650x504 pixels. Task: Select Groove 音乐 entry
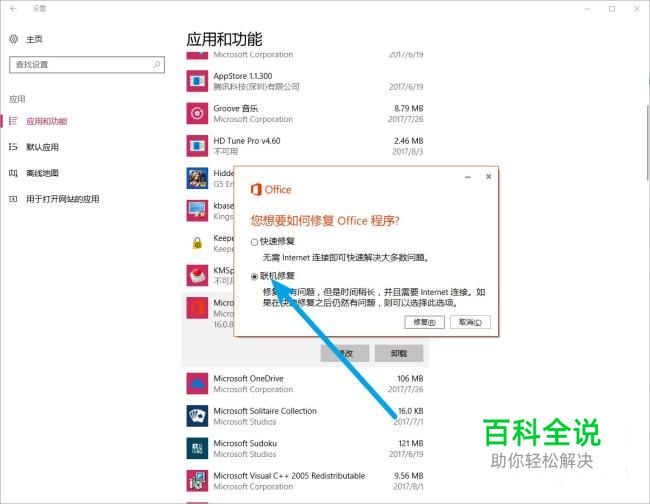pyautogui.click(x=305, y=114)
